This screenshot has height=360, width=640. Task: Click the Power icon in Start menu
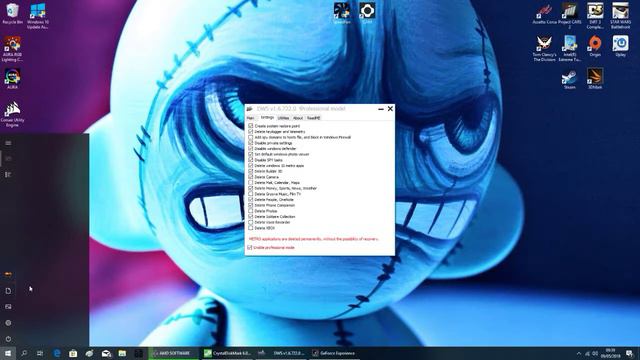pyautogui.click(x=8, y=339)
